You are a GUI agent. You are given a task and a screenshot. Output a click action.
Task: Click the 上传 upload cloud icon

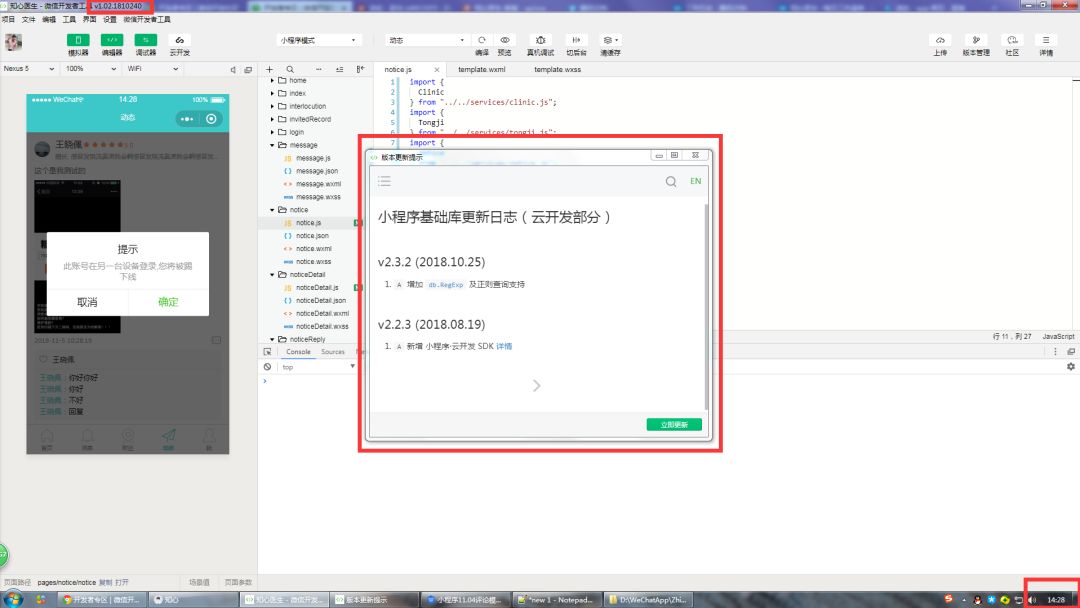[x=940, y=40]
